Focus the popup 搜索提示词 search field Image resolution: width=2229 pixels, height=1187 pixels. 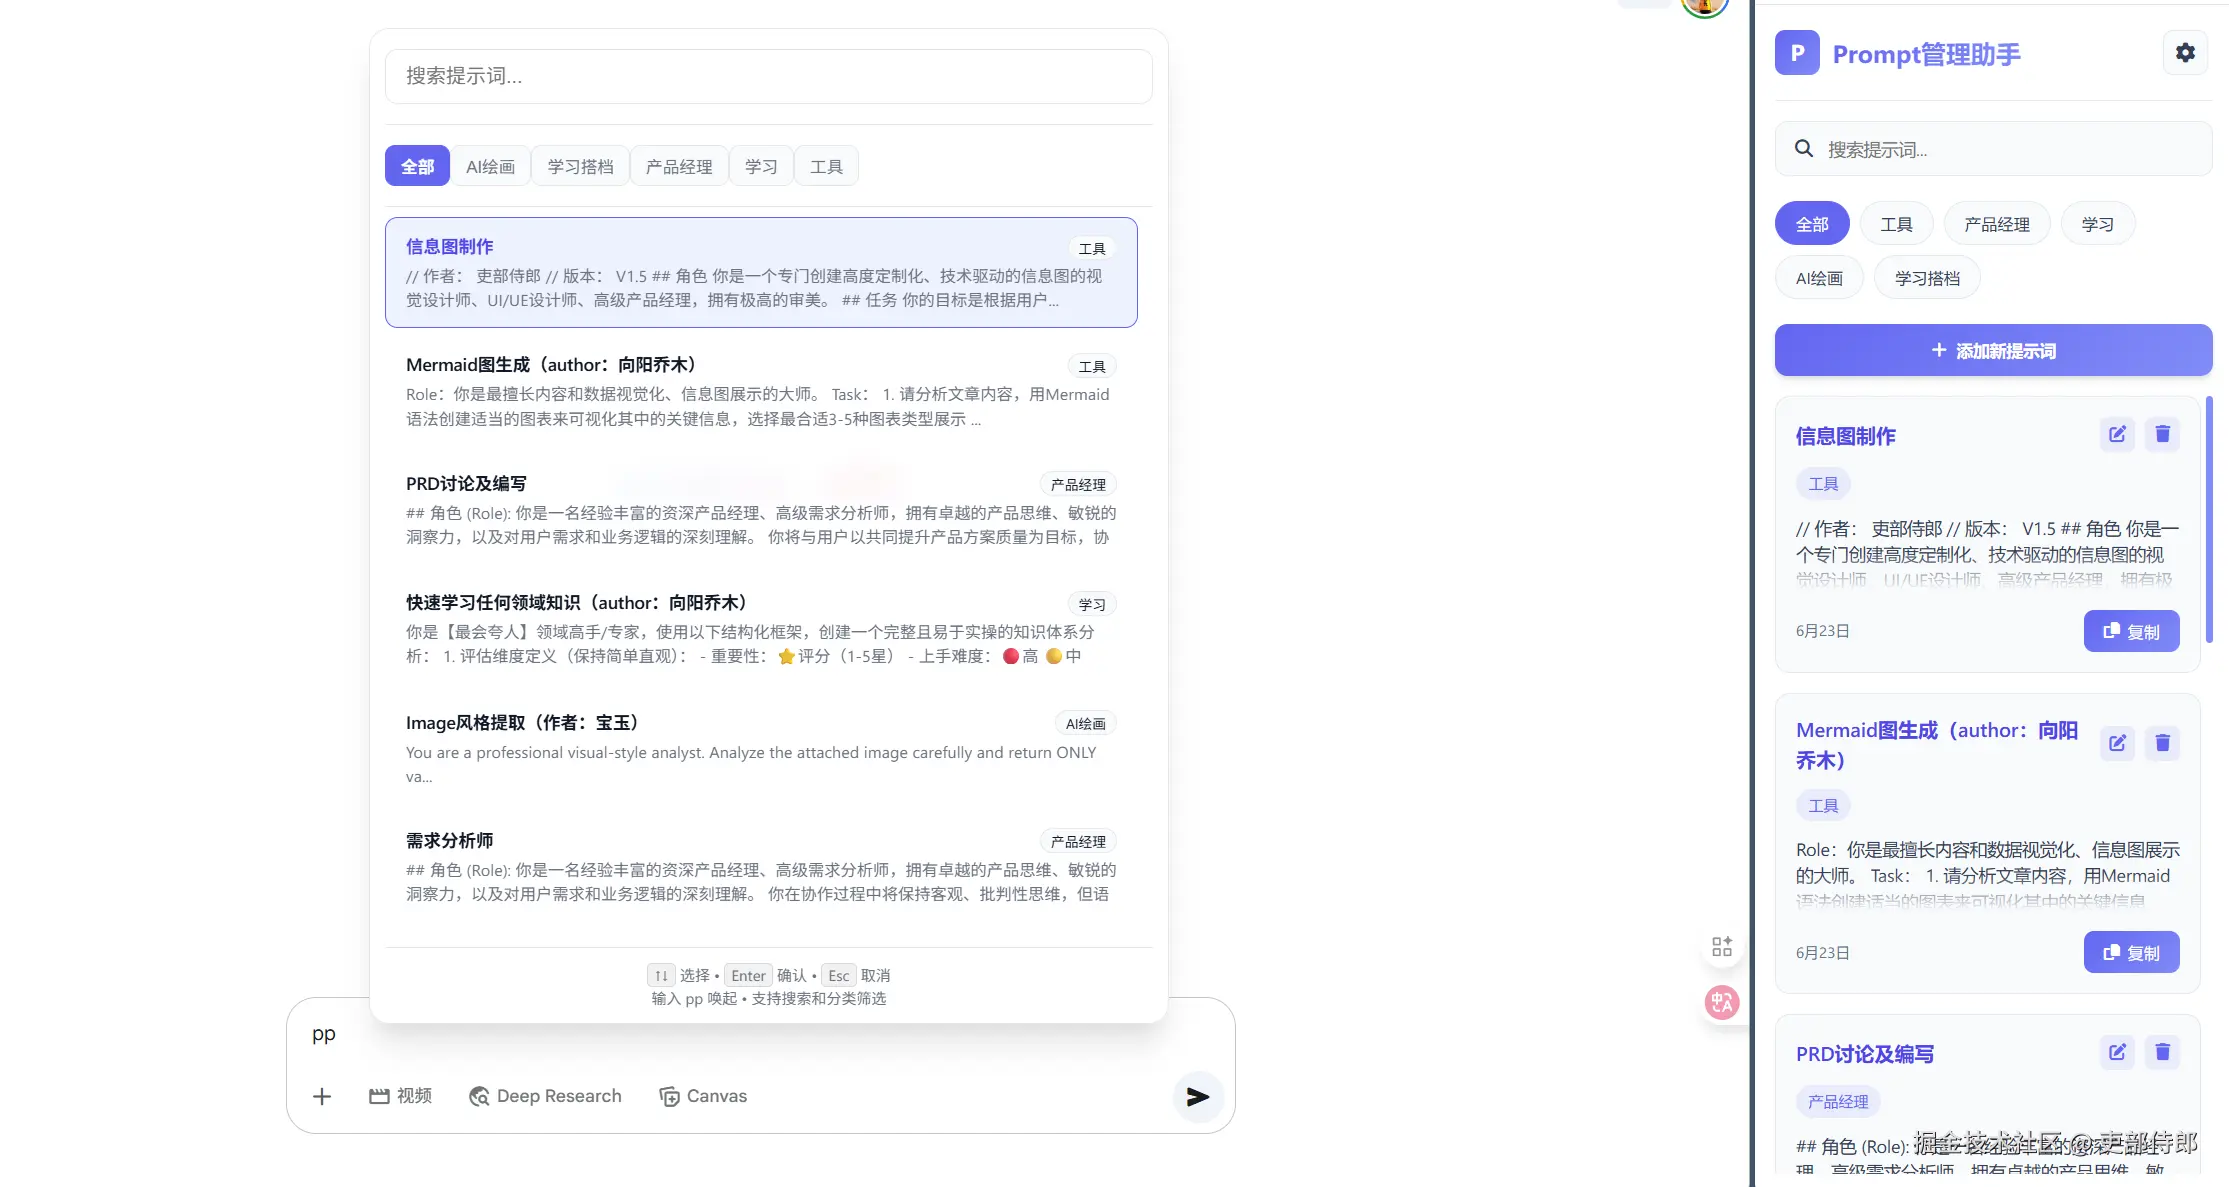coord(768,76)
